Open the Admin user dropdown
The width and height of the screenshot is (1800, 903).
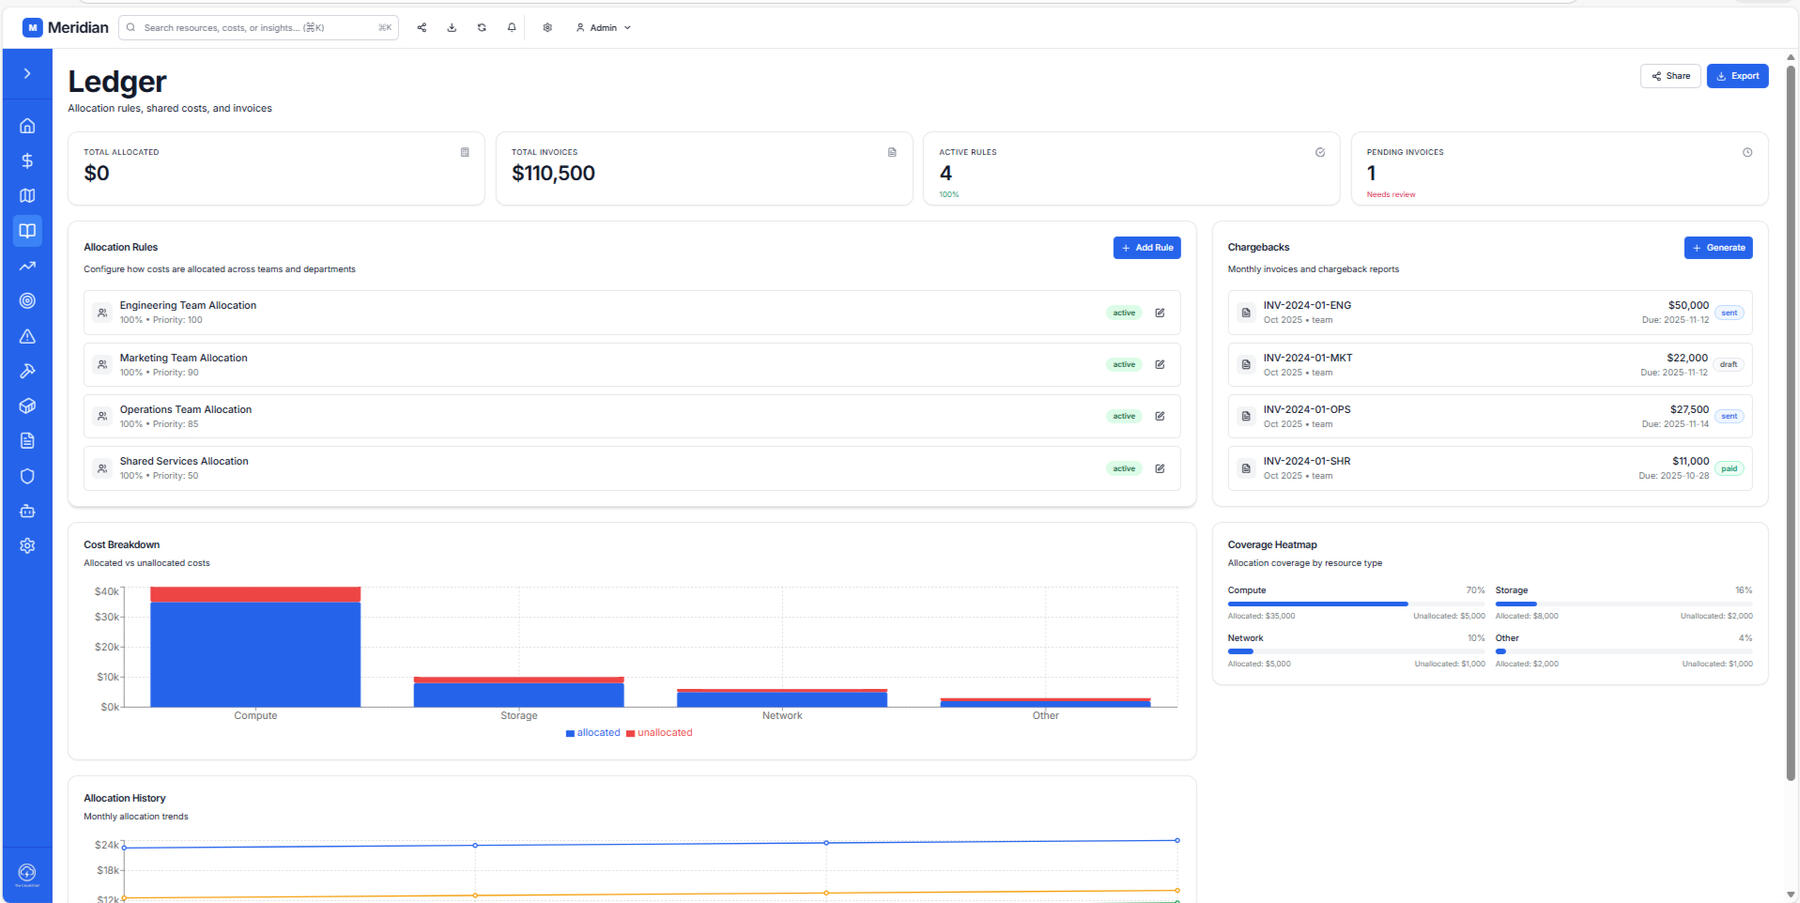[603, 28]
